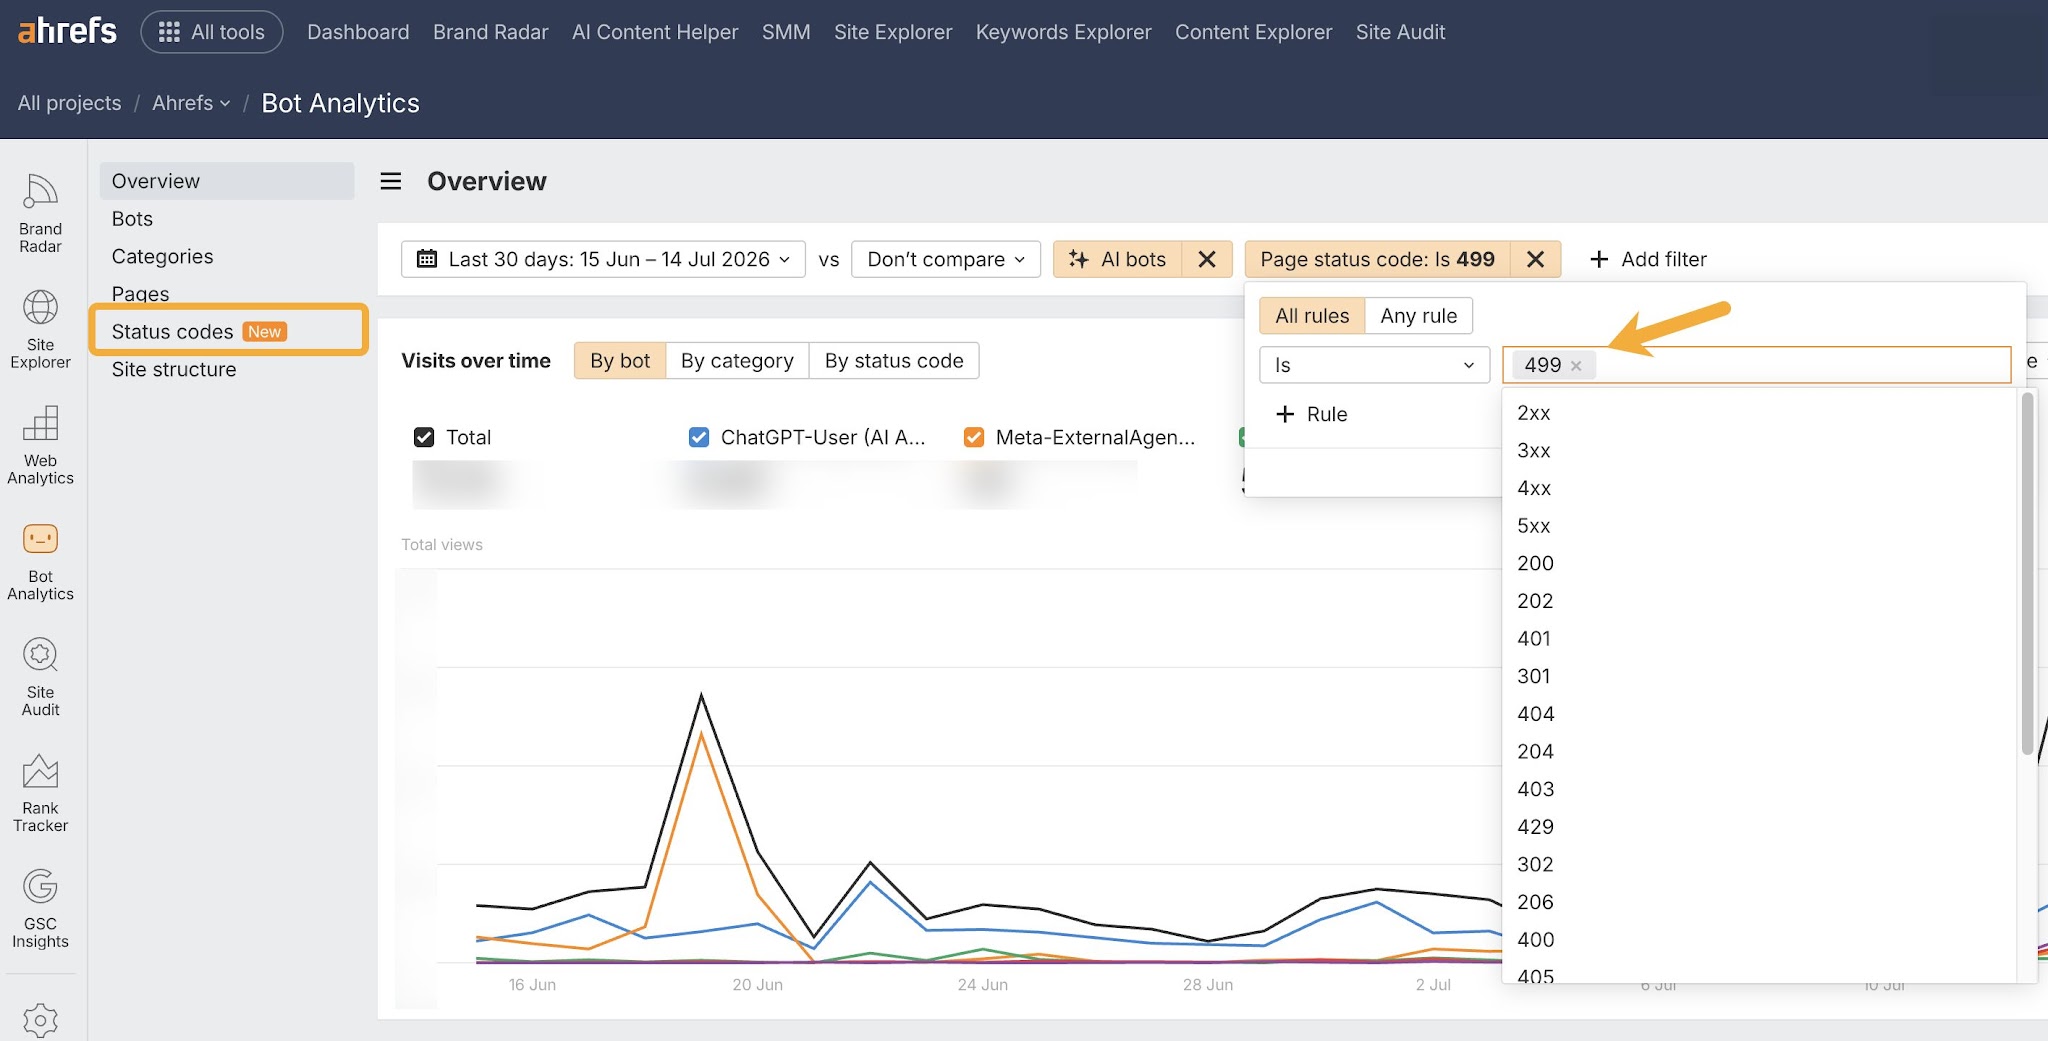Open Status codes in left menu
Image resolution: width=2048 pixels, height=1041 pixels.
click(228, 331)
